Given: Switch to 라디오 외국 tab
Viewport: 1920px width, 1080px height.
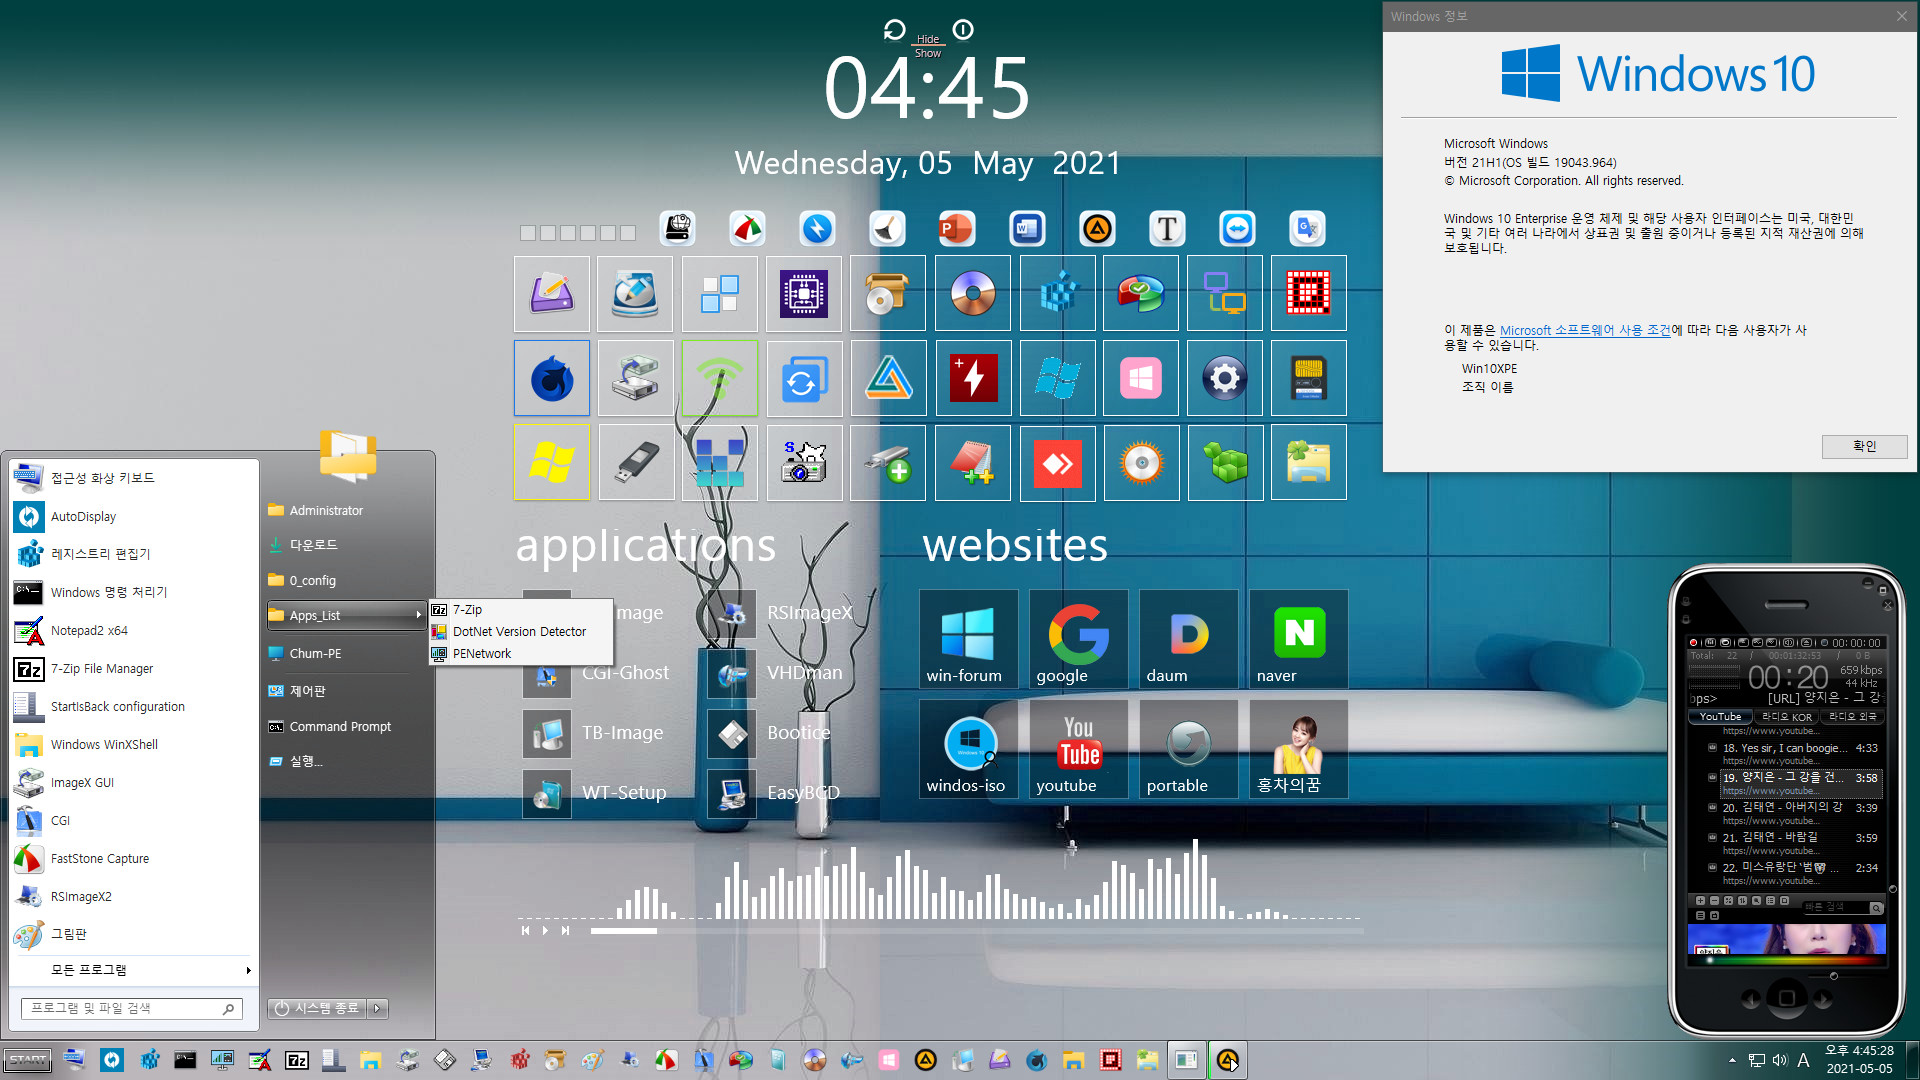Looking at the screenshot, I should tap(1852, 716).
